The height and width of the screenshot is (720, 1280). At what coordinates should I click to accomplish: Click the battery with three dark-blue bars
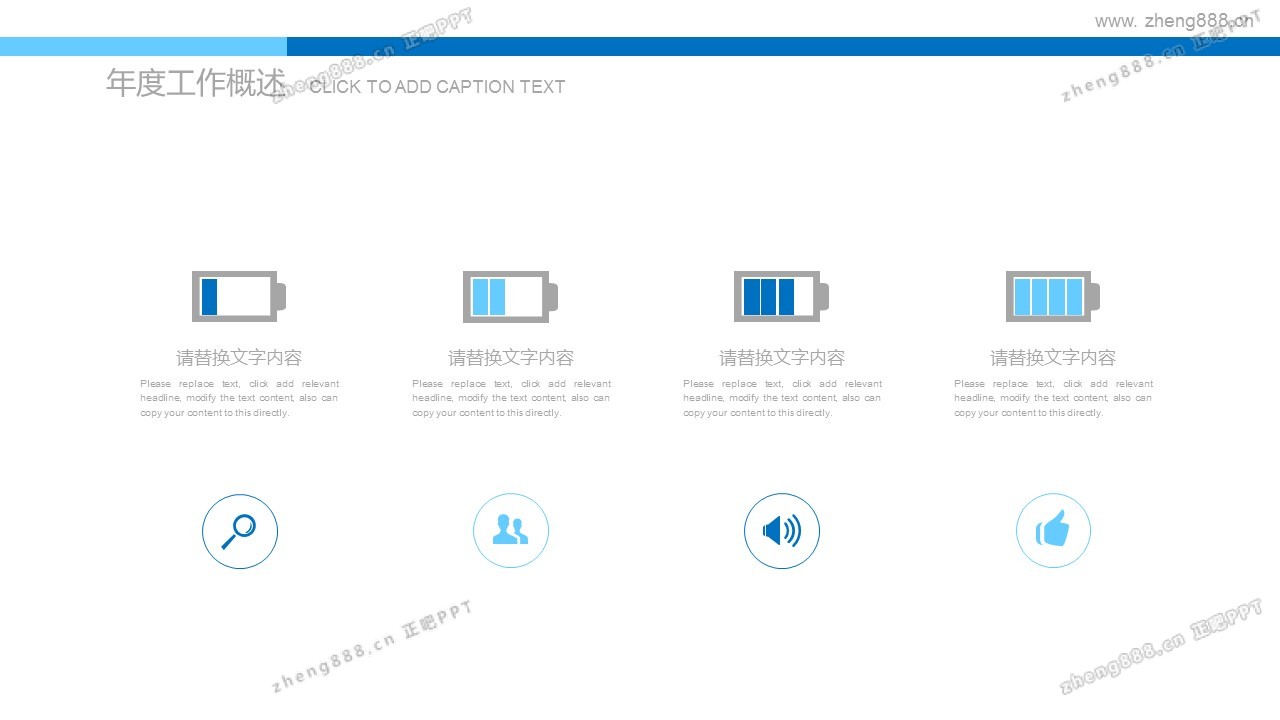click(x=780, y=297)
